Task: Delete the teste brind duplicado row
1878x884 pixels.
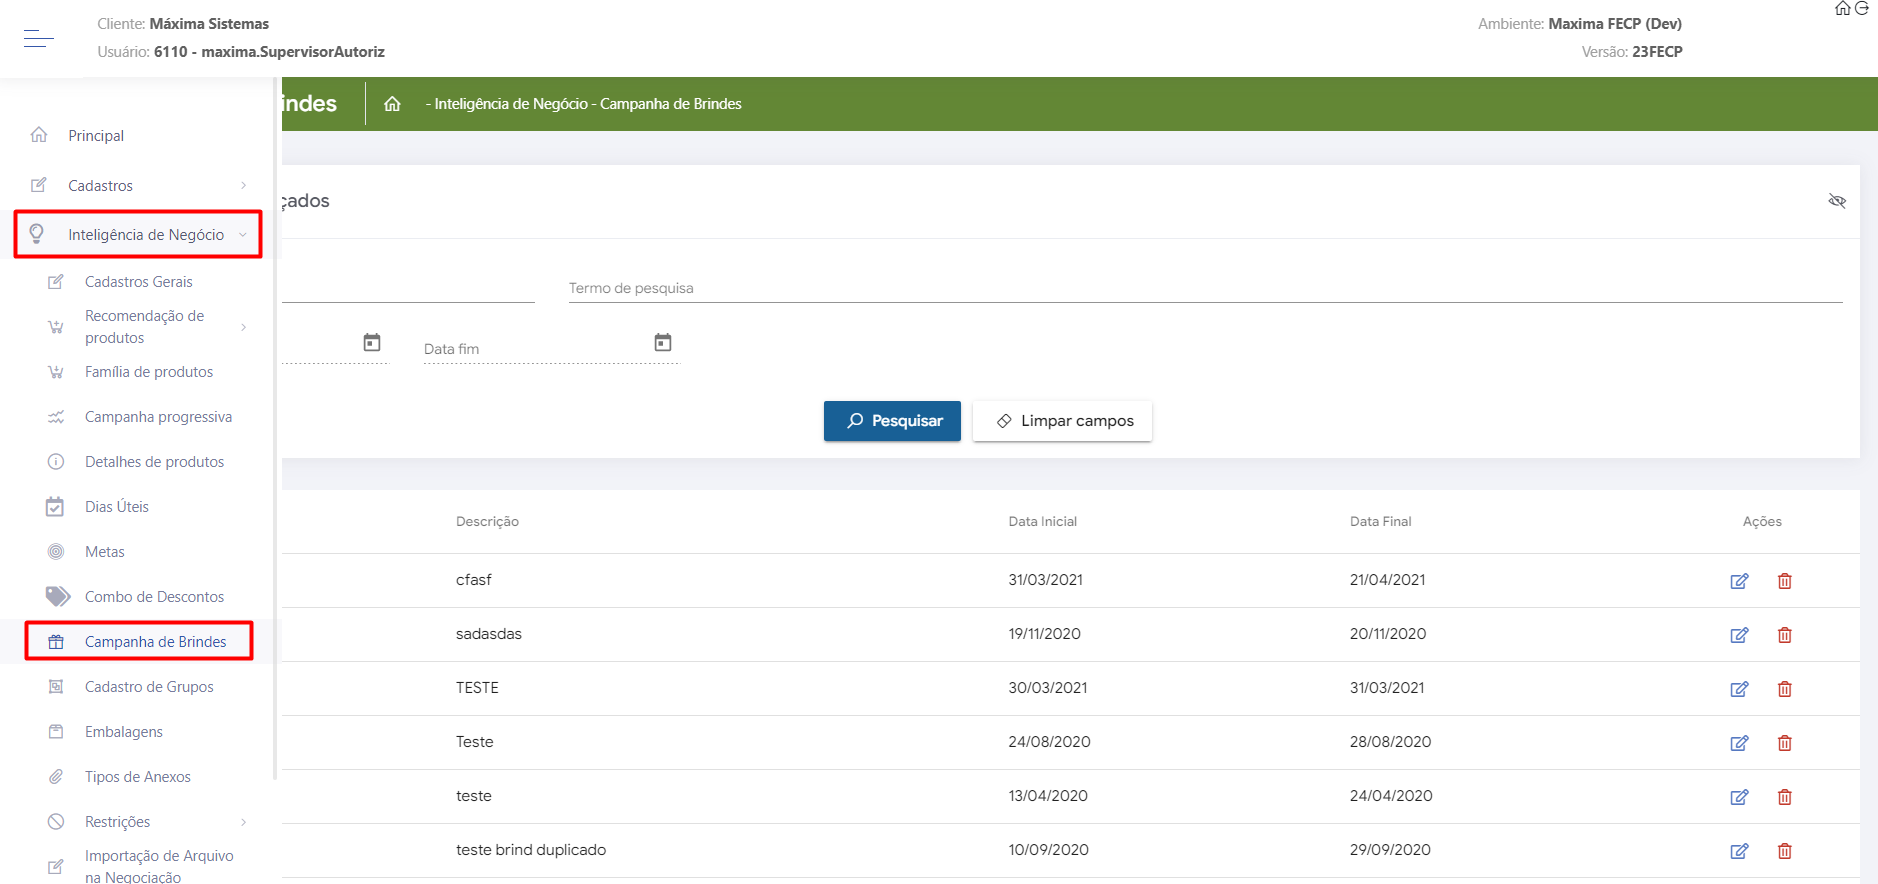Action: (x=1784, y=851)
